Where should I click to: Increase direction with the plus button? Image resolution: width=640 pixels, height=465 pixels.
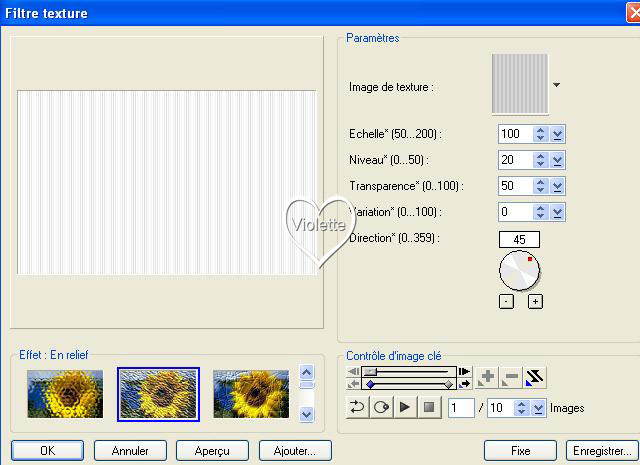[x=535, y=302]
